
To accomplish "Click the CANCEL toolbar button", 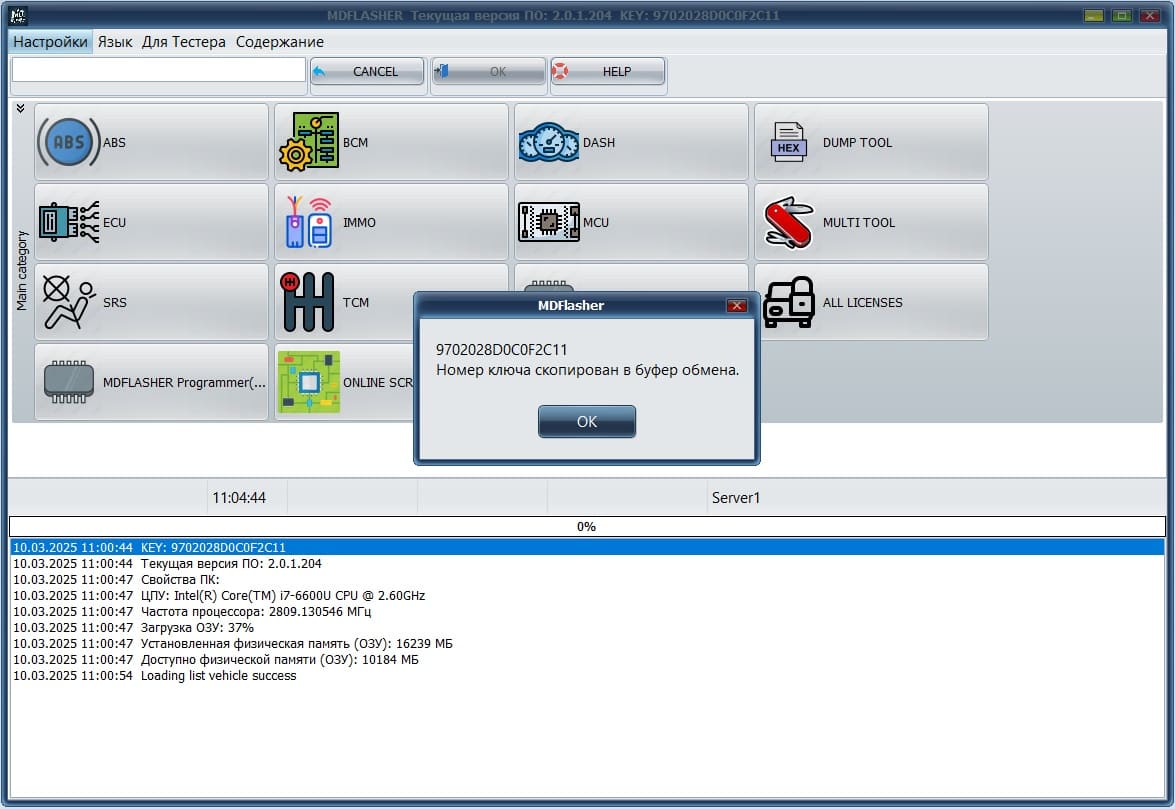I will (367, 72).
